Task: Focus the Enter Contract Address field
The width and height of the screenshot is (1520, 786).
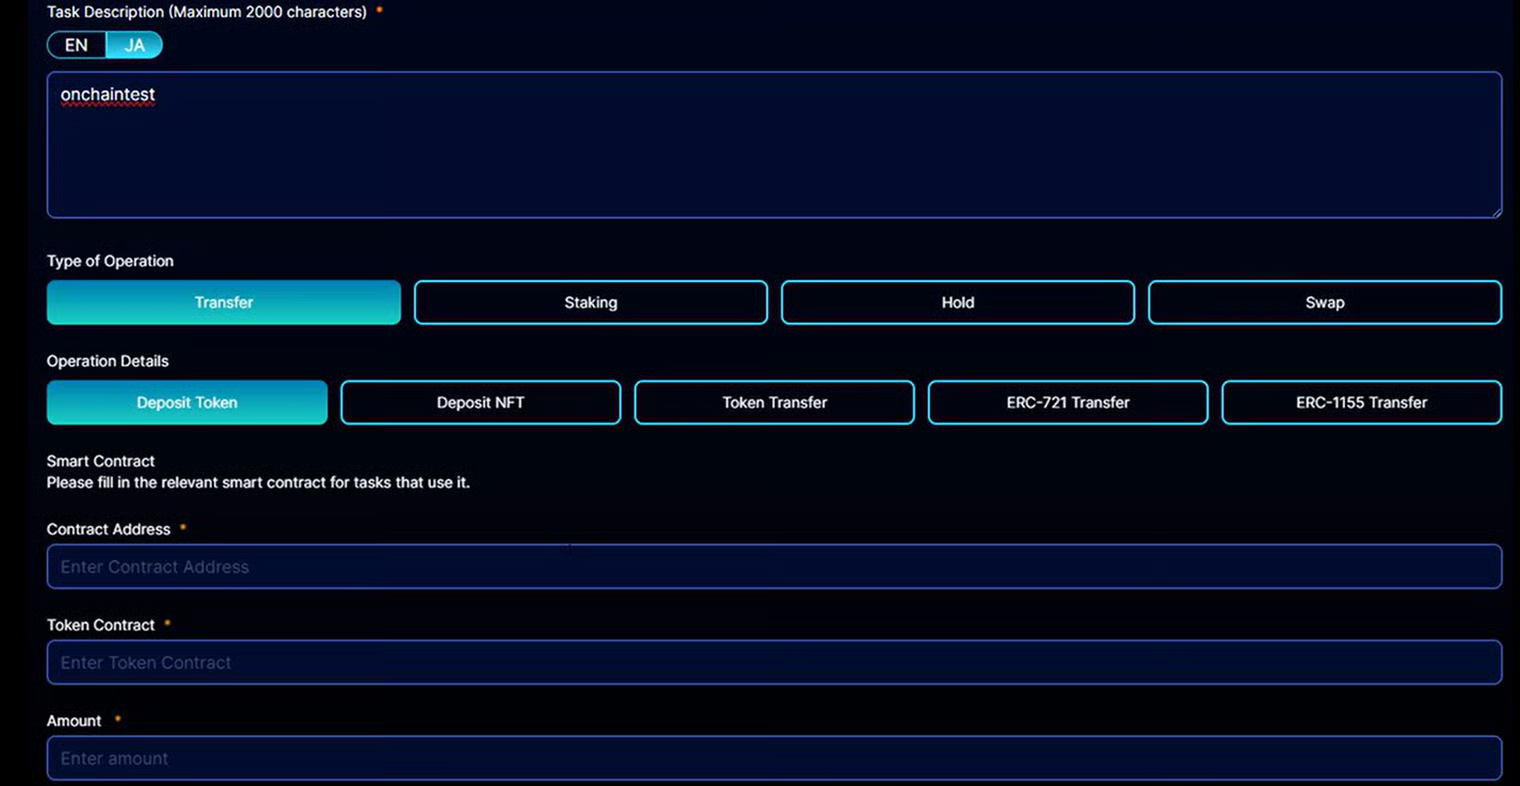Action: point(773,566)
